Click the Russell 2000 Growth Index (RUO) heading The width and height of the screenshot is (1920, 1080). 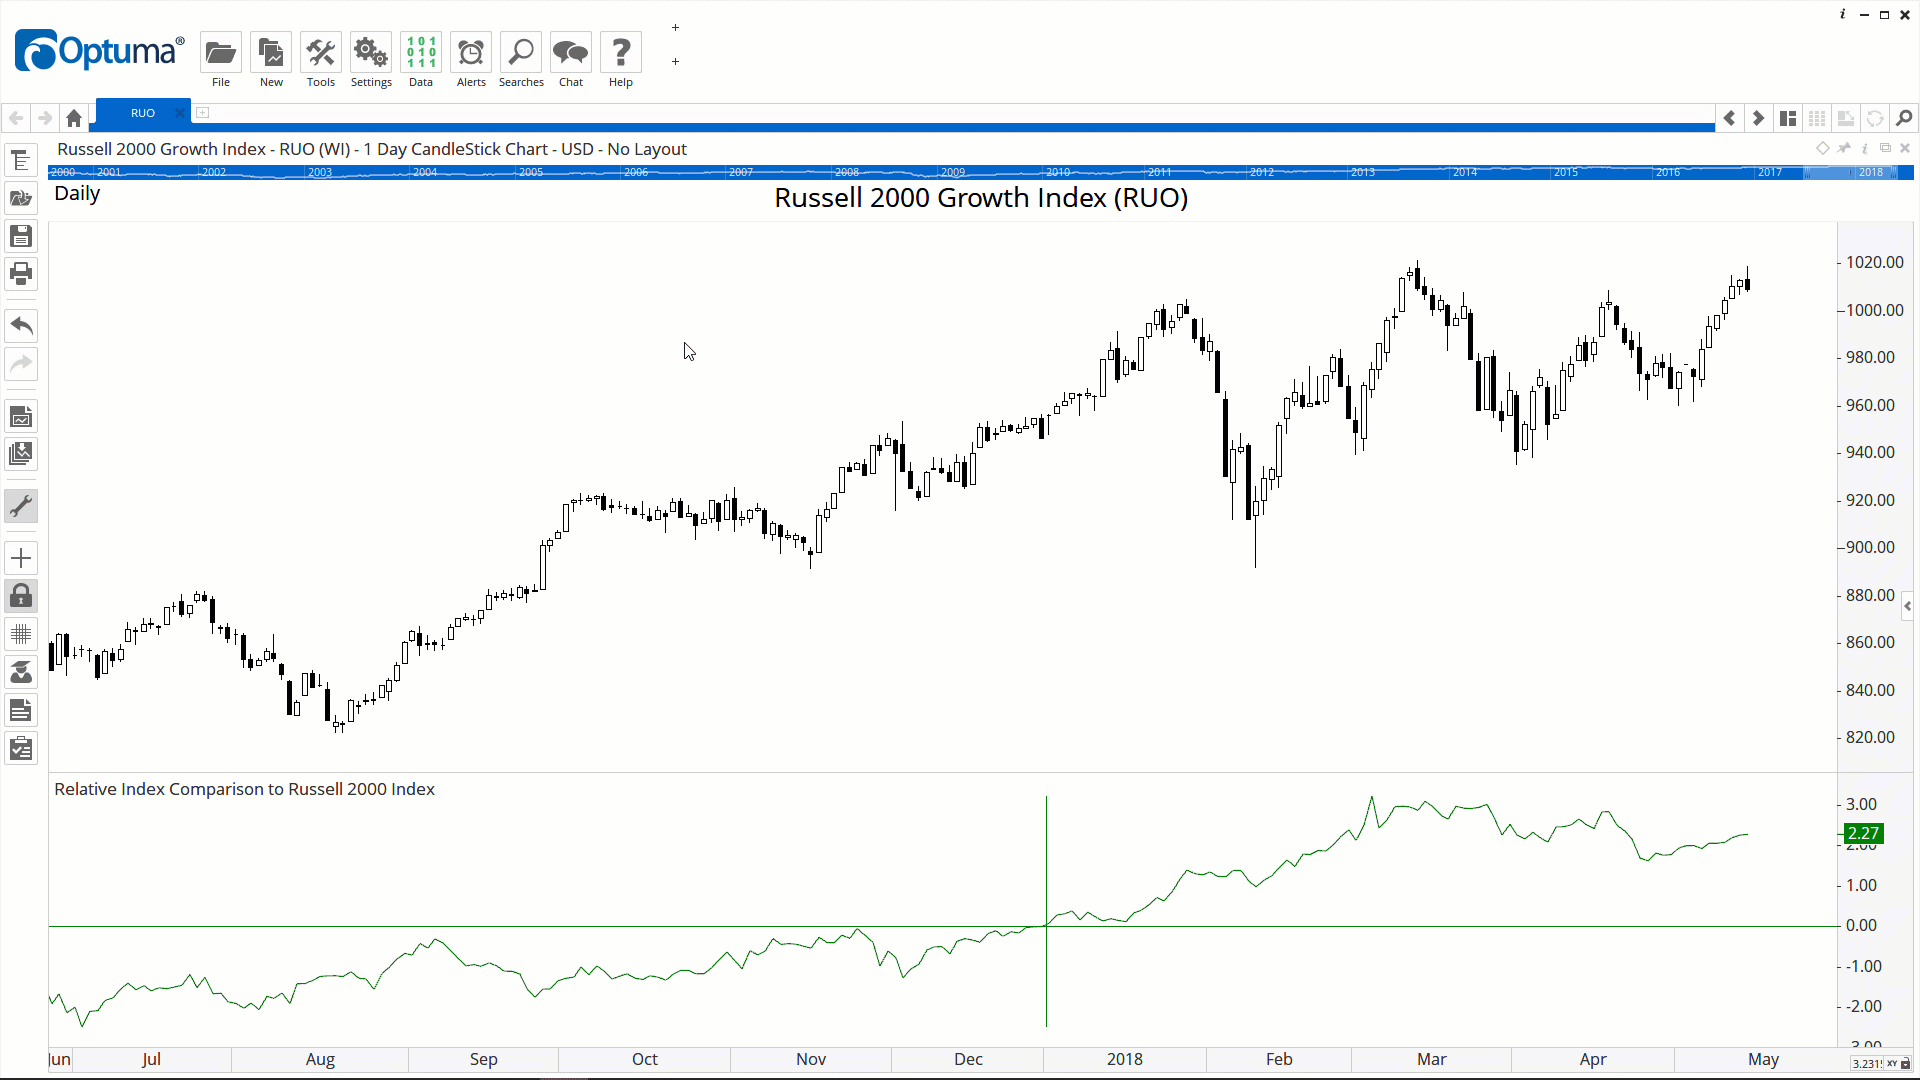[x=981, y=198]
